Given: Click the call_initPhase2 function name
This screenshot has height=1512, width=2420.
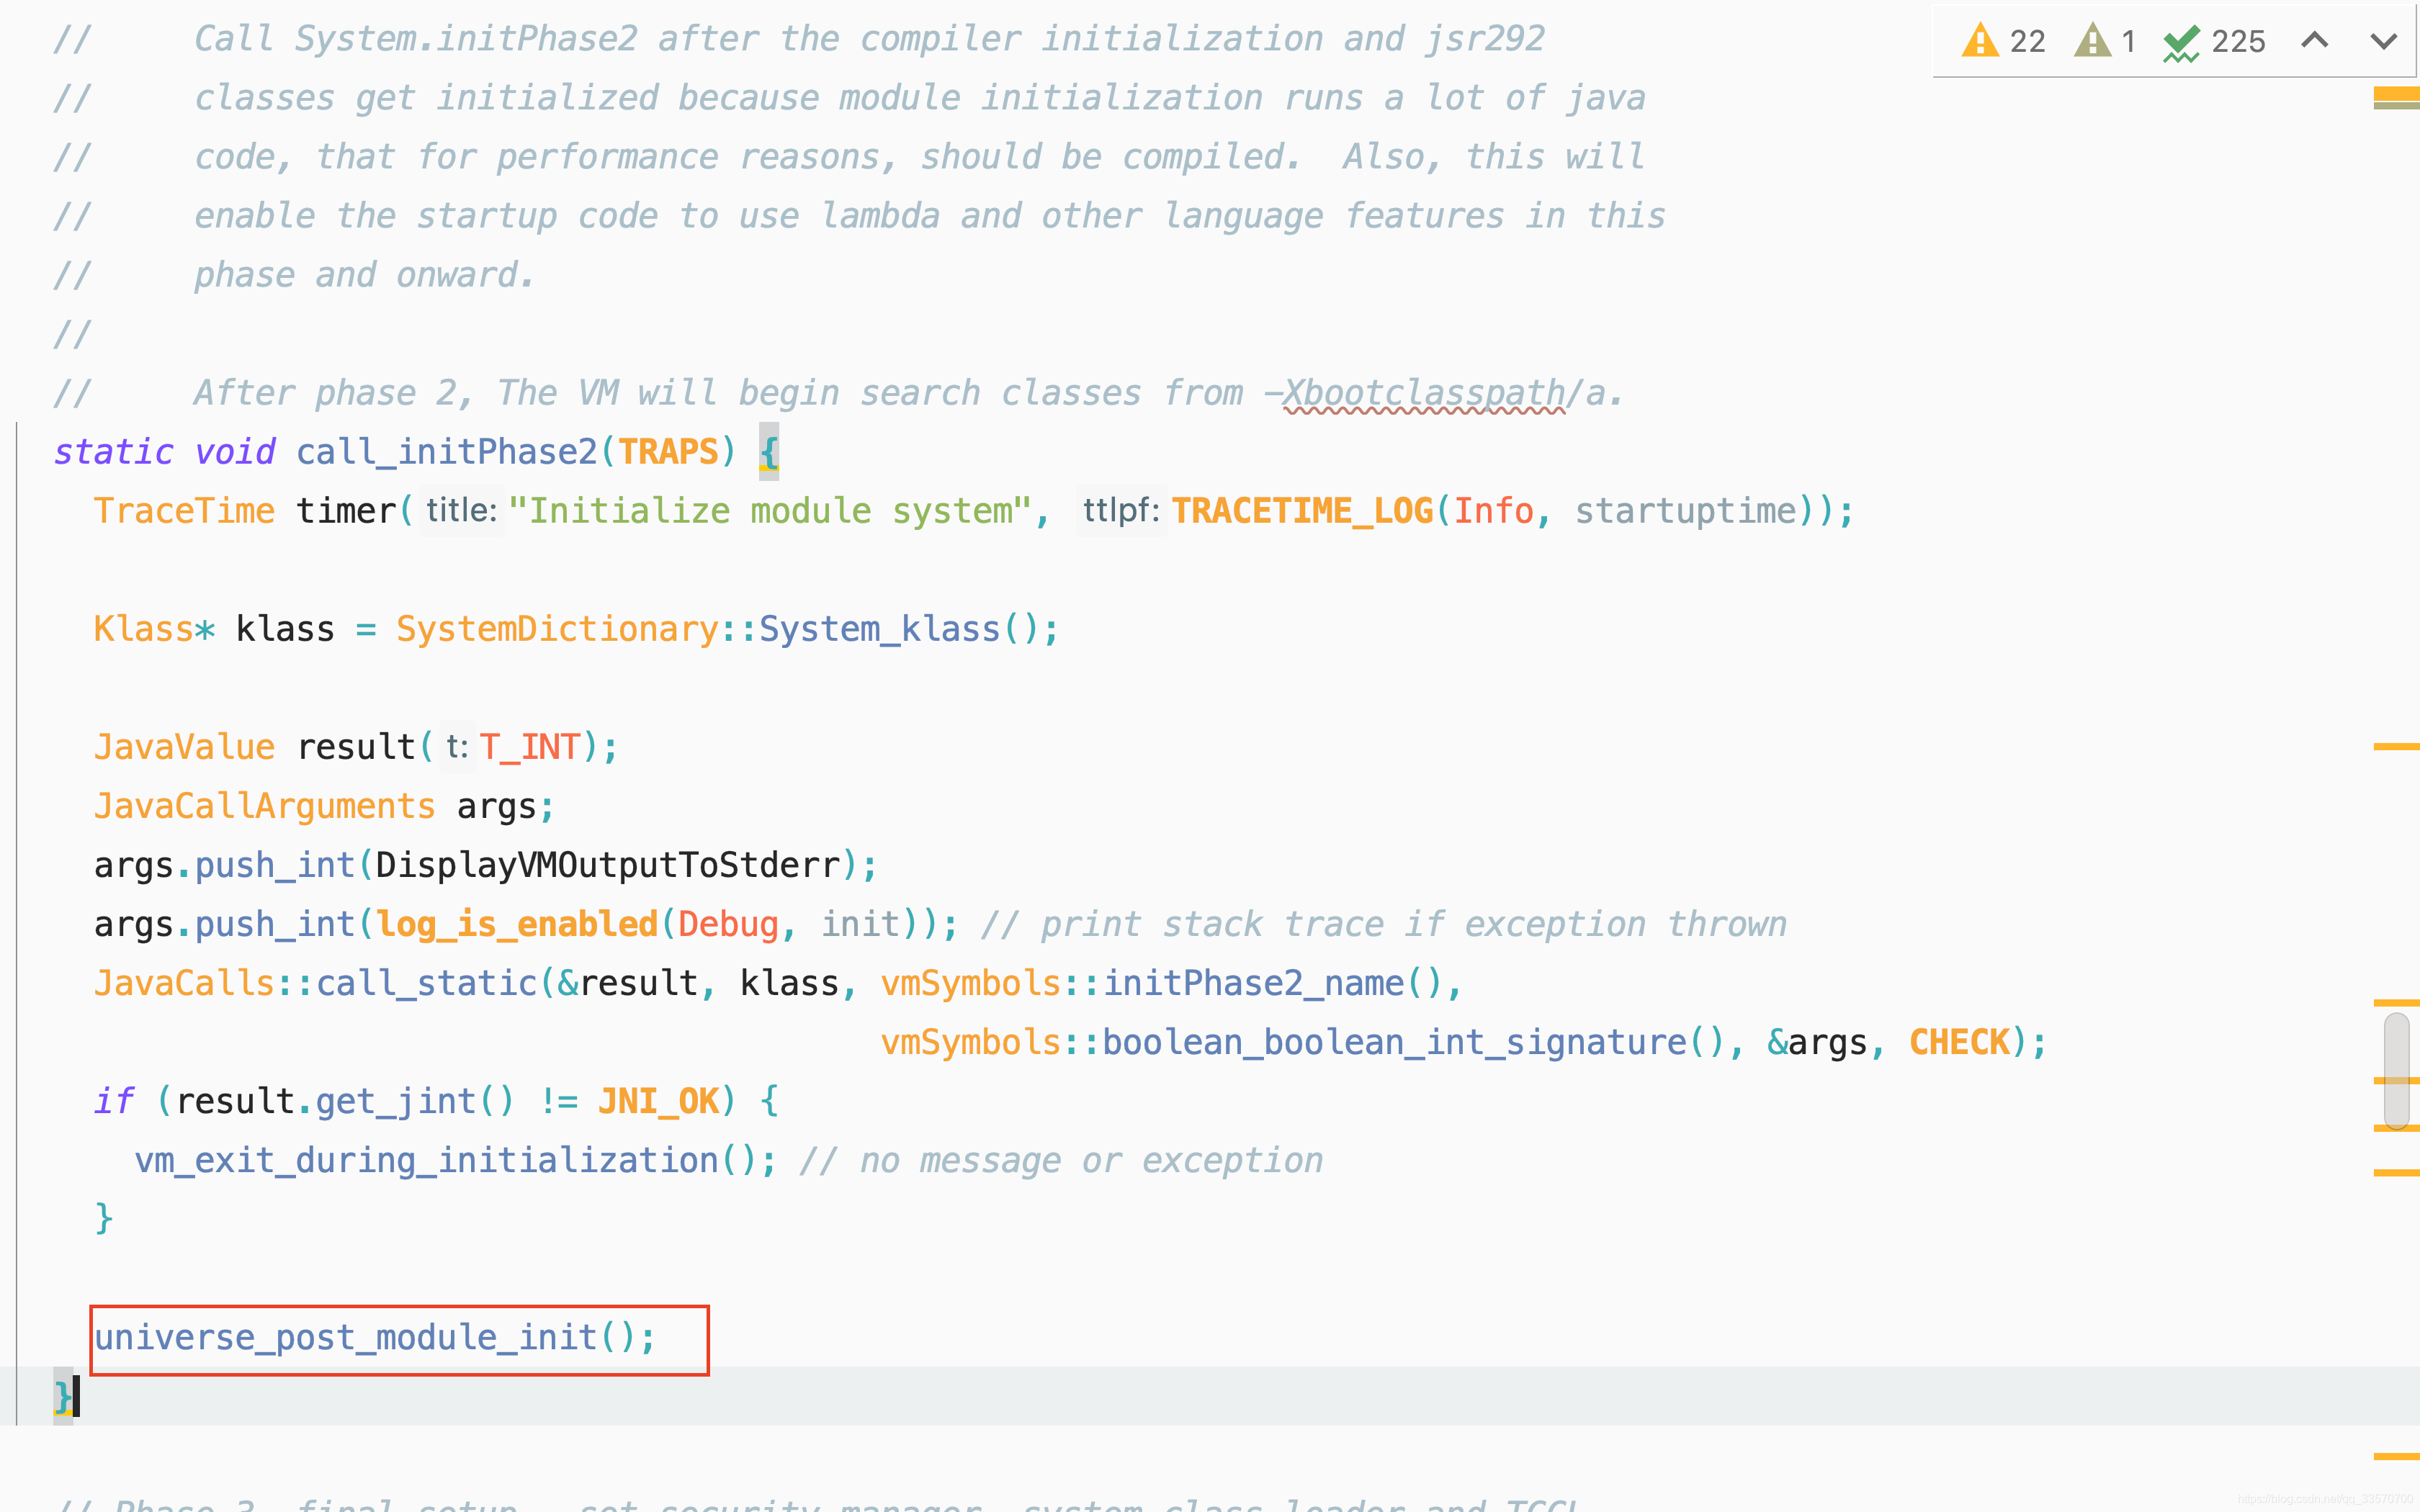Looking at the screenshot, I should tap(446, 452).
